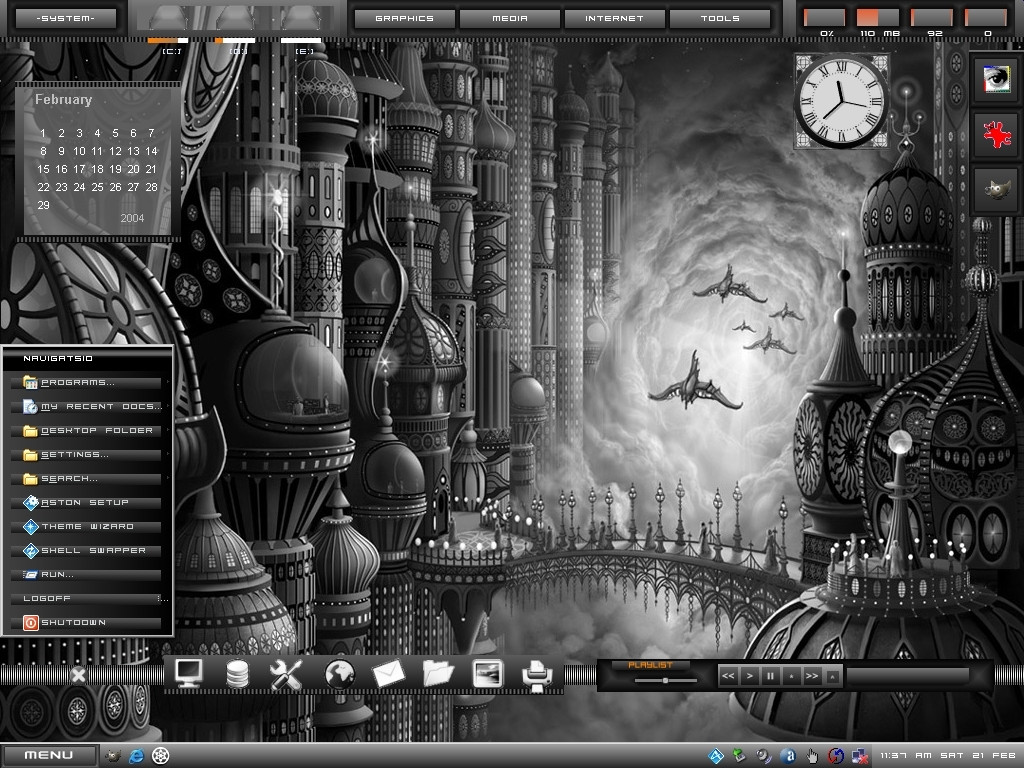
Task: Click the taskbar clock 11:37 AM
Action: click(x=948, y=755)
